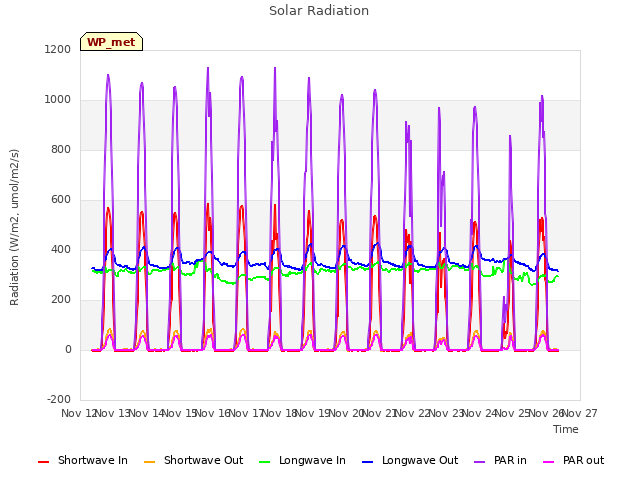Click the 400 y-axis tick label
The height and width of the screenshot is (480, 640).
point(61,249)
